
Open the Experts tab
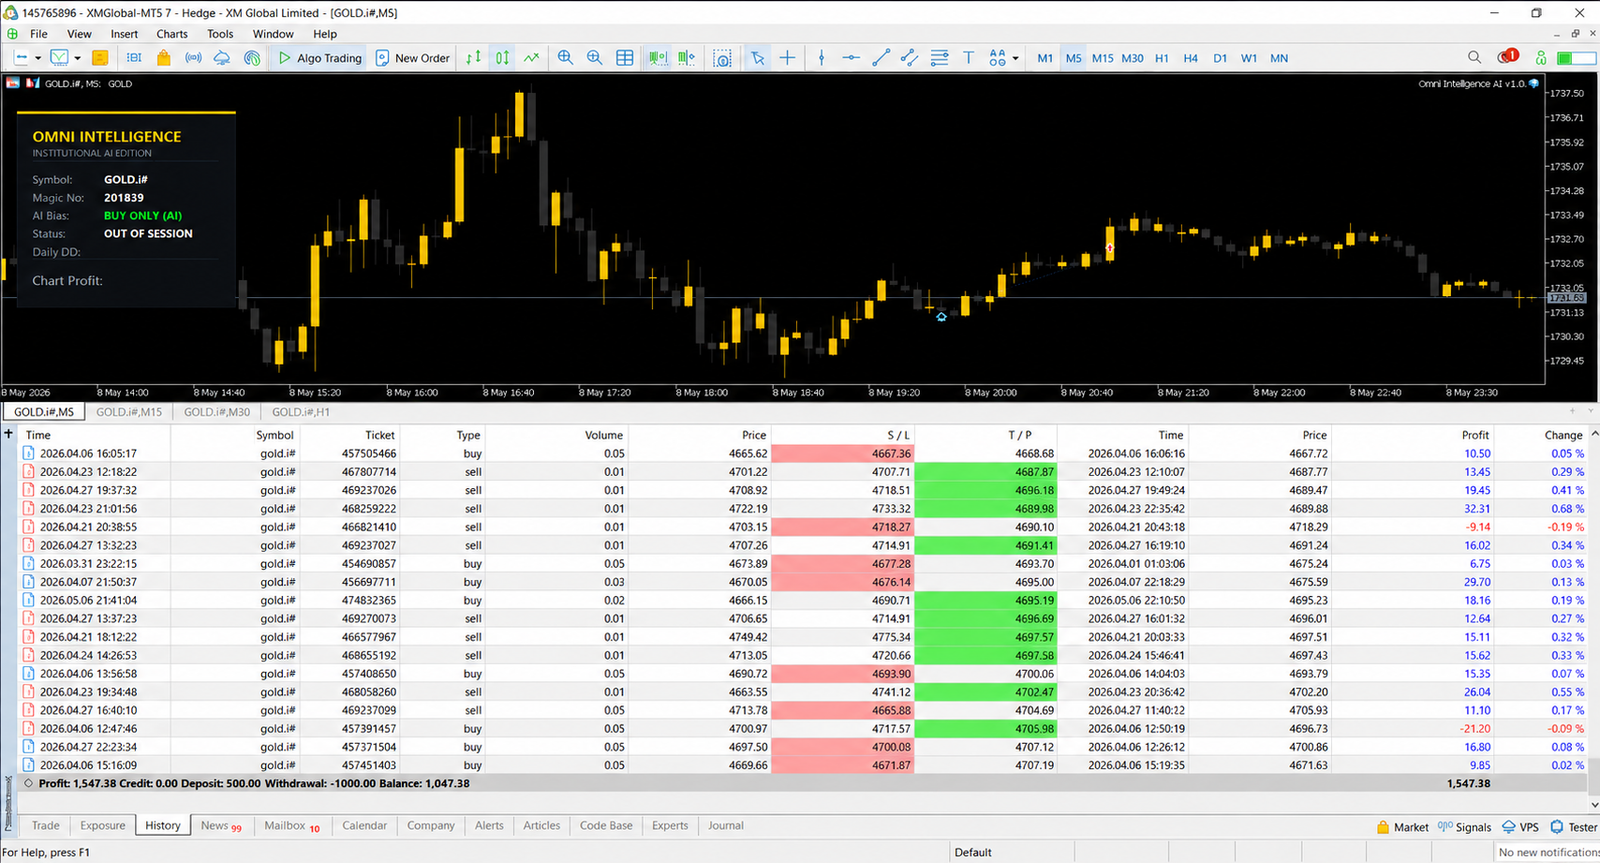pyautogui.click(x=670, y=826)
